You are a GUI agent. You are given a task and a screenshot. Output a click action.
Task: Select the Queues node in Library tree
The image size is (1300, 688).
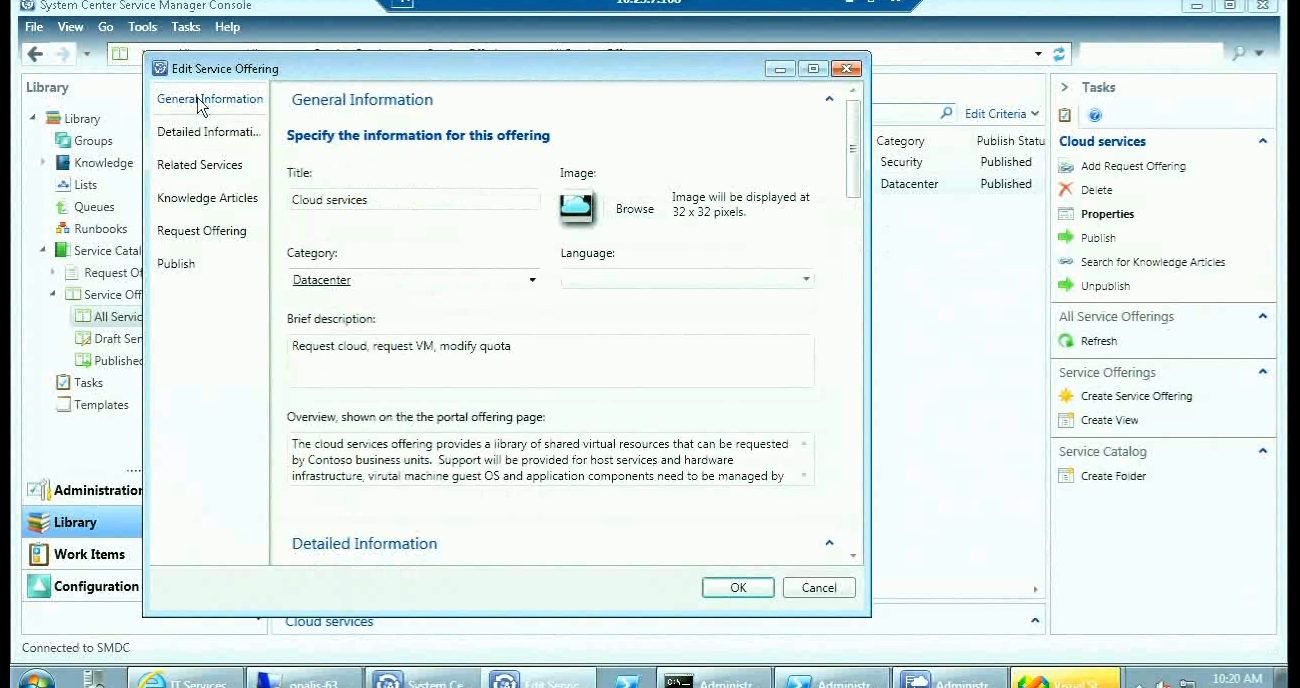tap(94, 207)
